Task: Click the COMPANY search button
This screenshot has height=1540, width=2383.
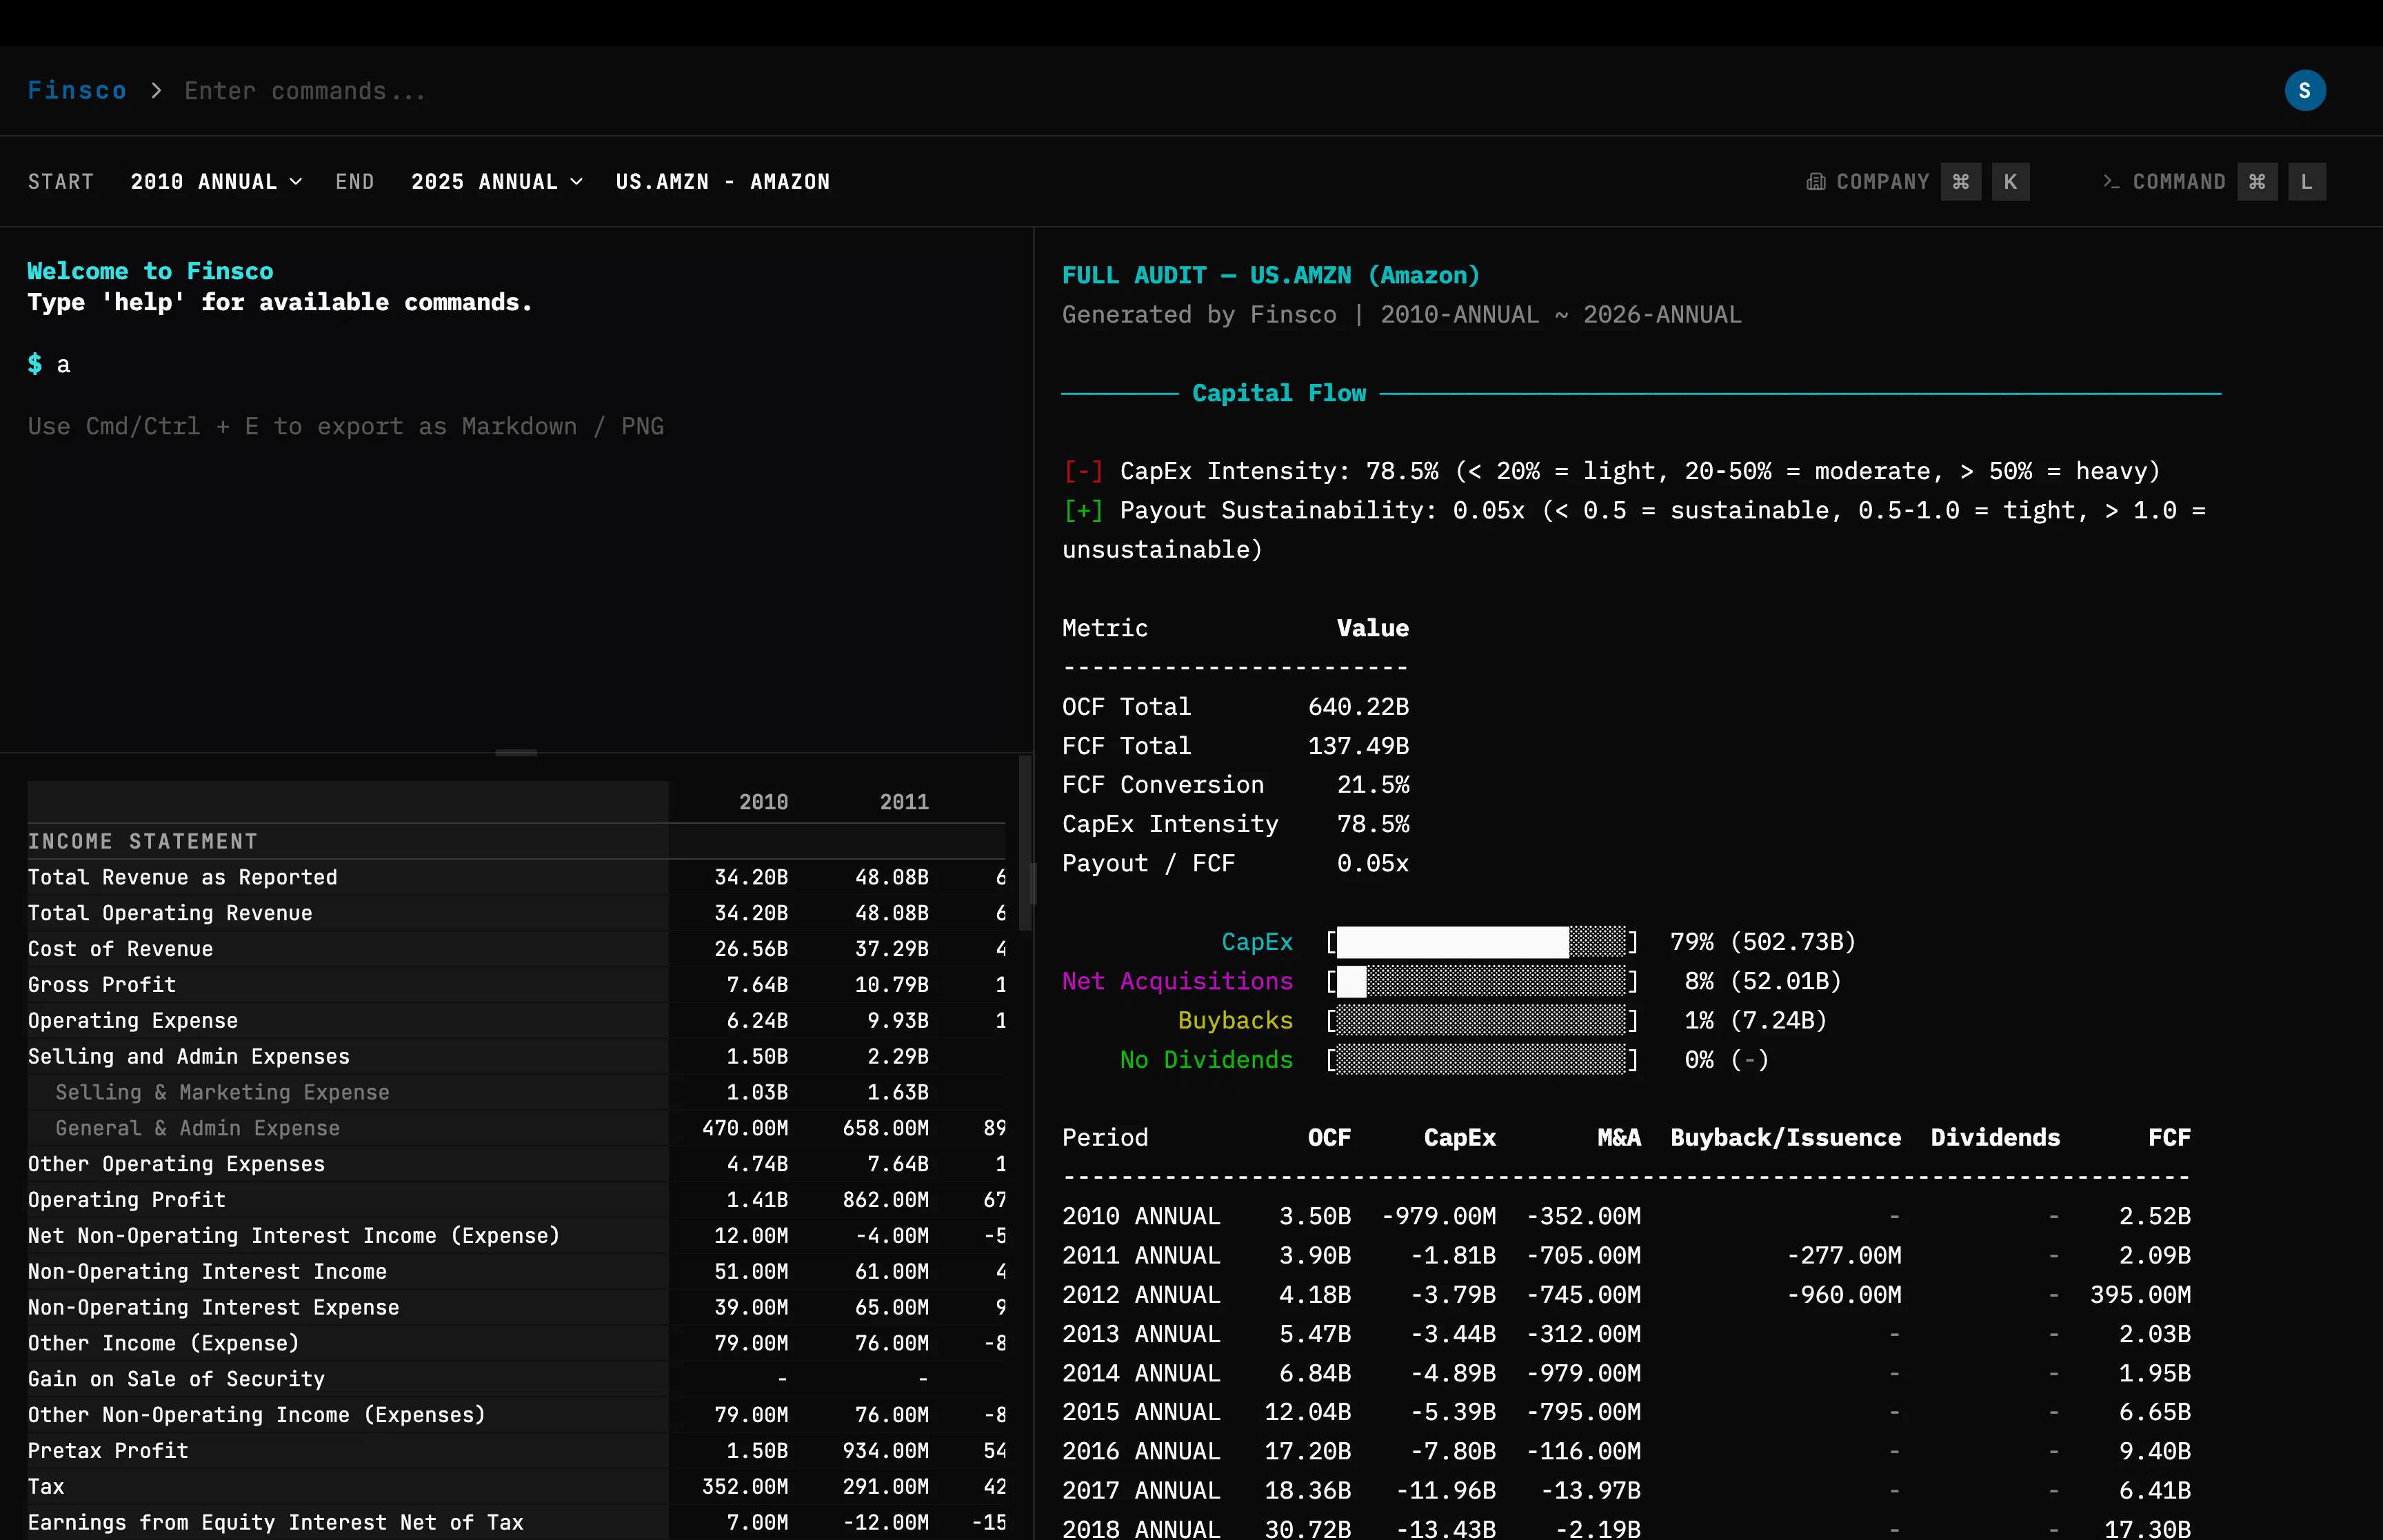Action: 1917,182
